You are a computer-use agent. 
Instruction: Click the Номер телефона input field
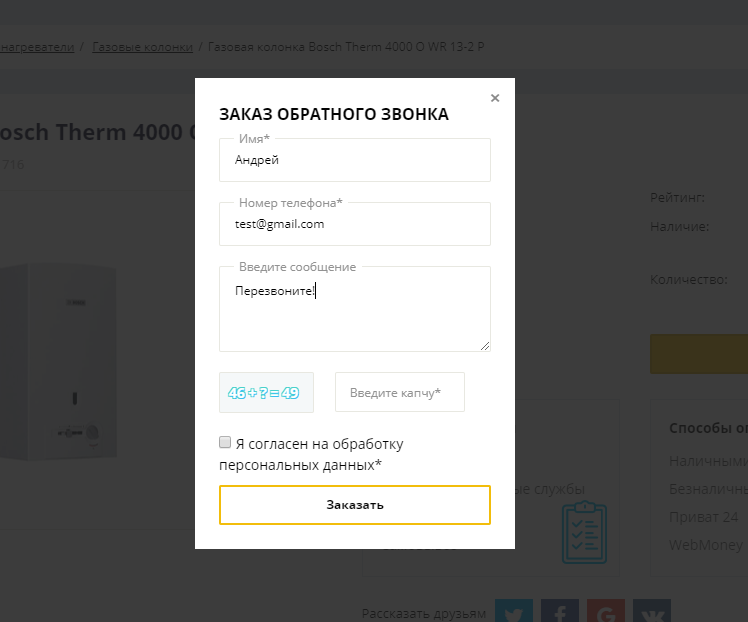pos(355,224)
